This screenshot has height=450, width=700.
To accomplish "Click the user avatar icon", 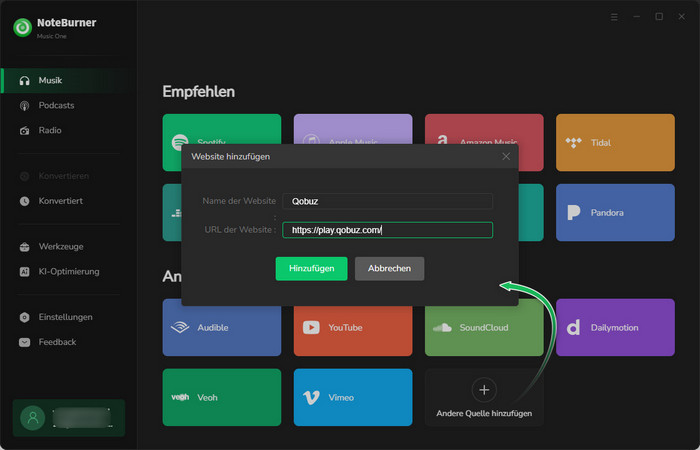I will pos(33,418).
